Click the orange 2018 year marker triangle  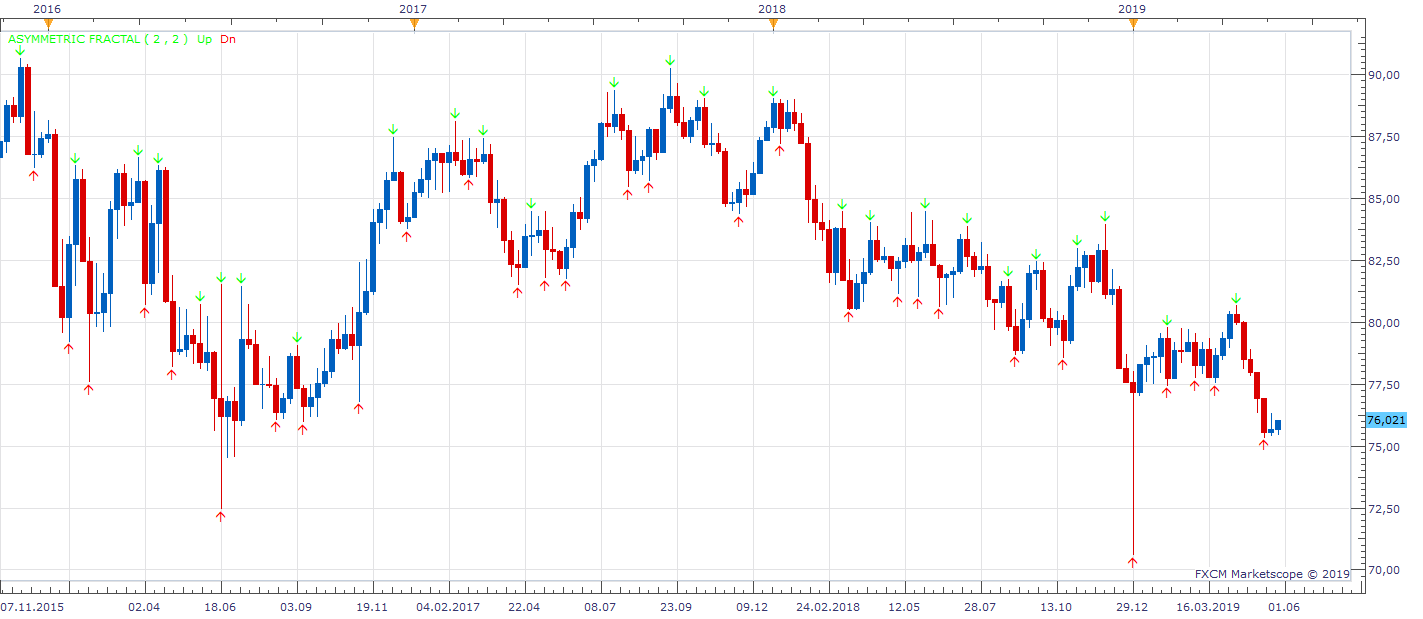click(x=773, y=24)
